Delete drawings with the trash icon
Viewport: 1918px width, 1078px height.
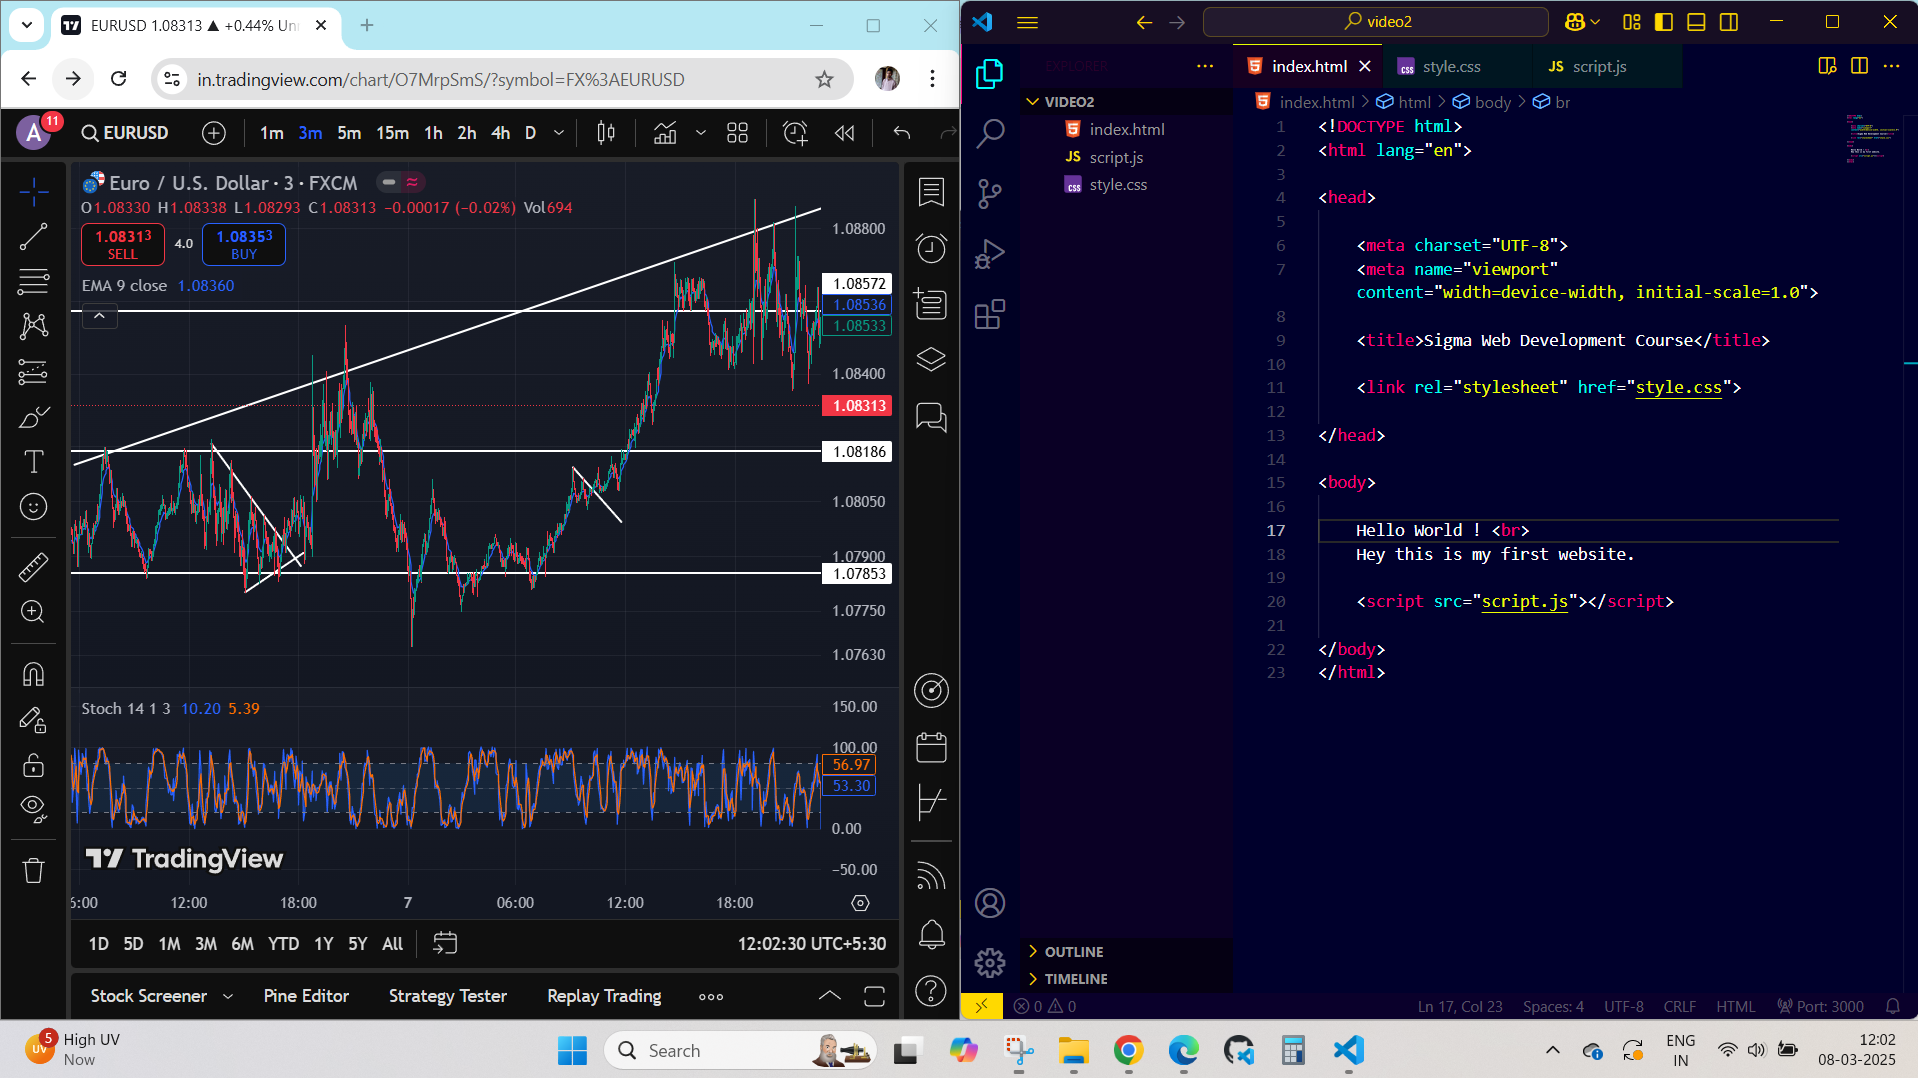[x=33, y=870]
